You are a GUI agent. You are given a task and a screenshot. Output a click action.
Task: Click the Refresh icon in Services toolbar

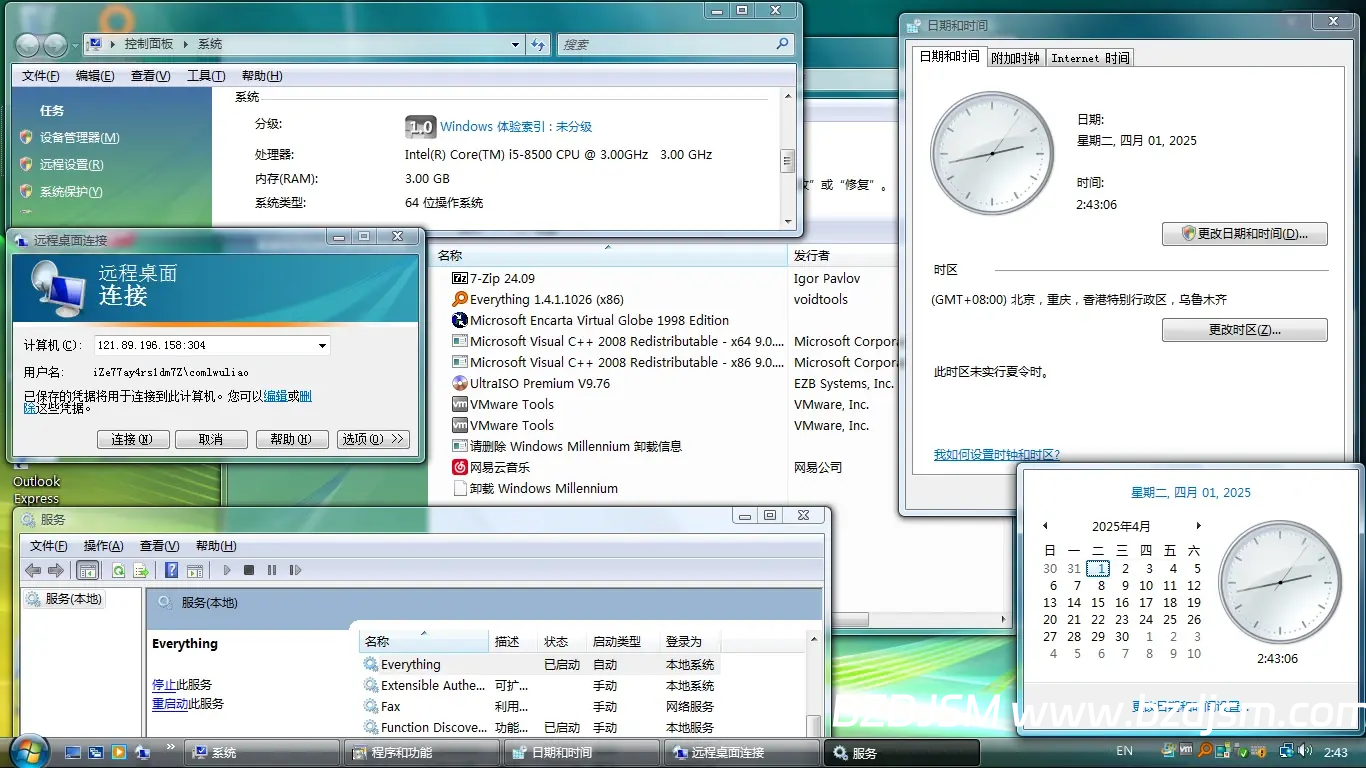point(118,570)
